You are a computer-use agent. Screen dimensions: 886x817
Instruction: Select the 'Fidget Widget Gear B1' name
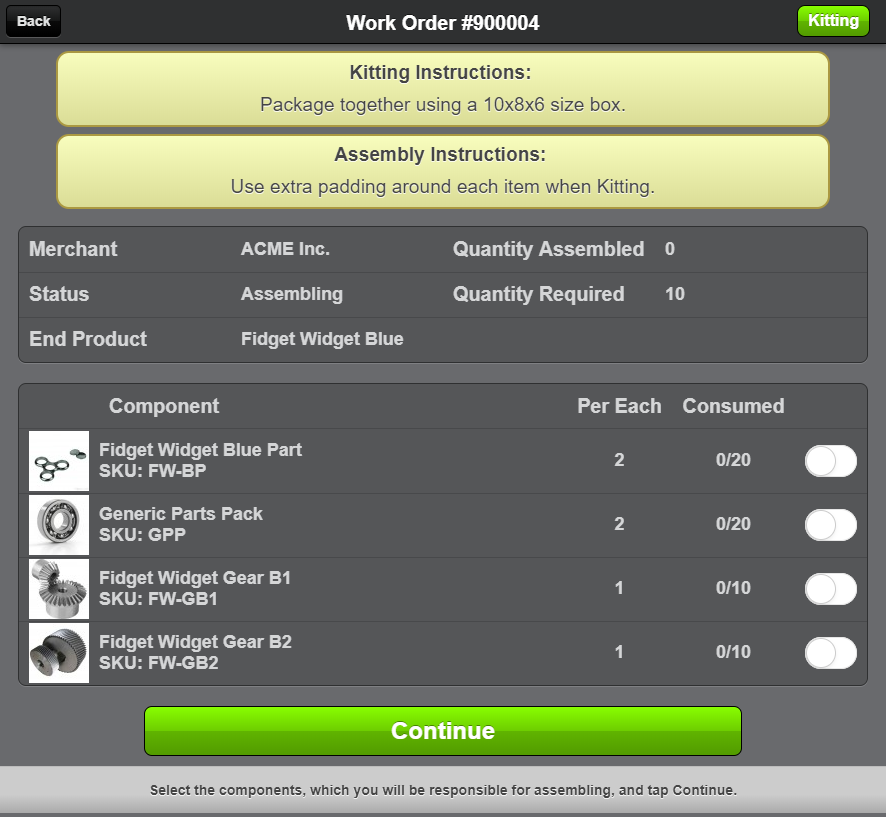point(195,577)
